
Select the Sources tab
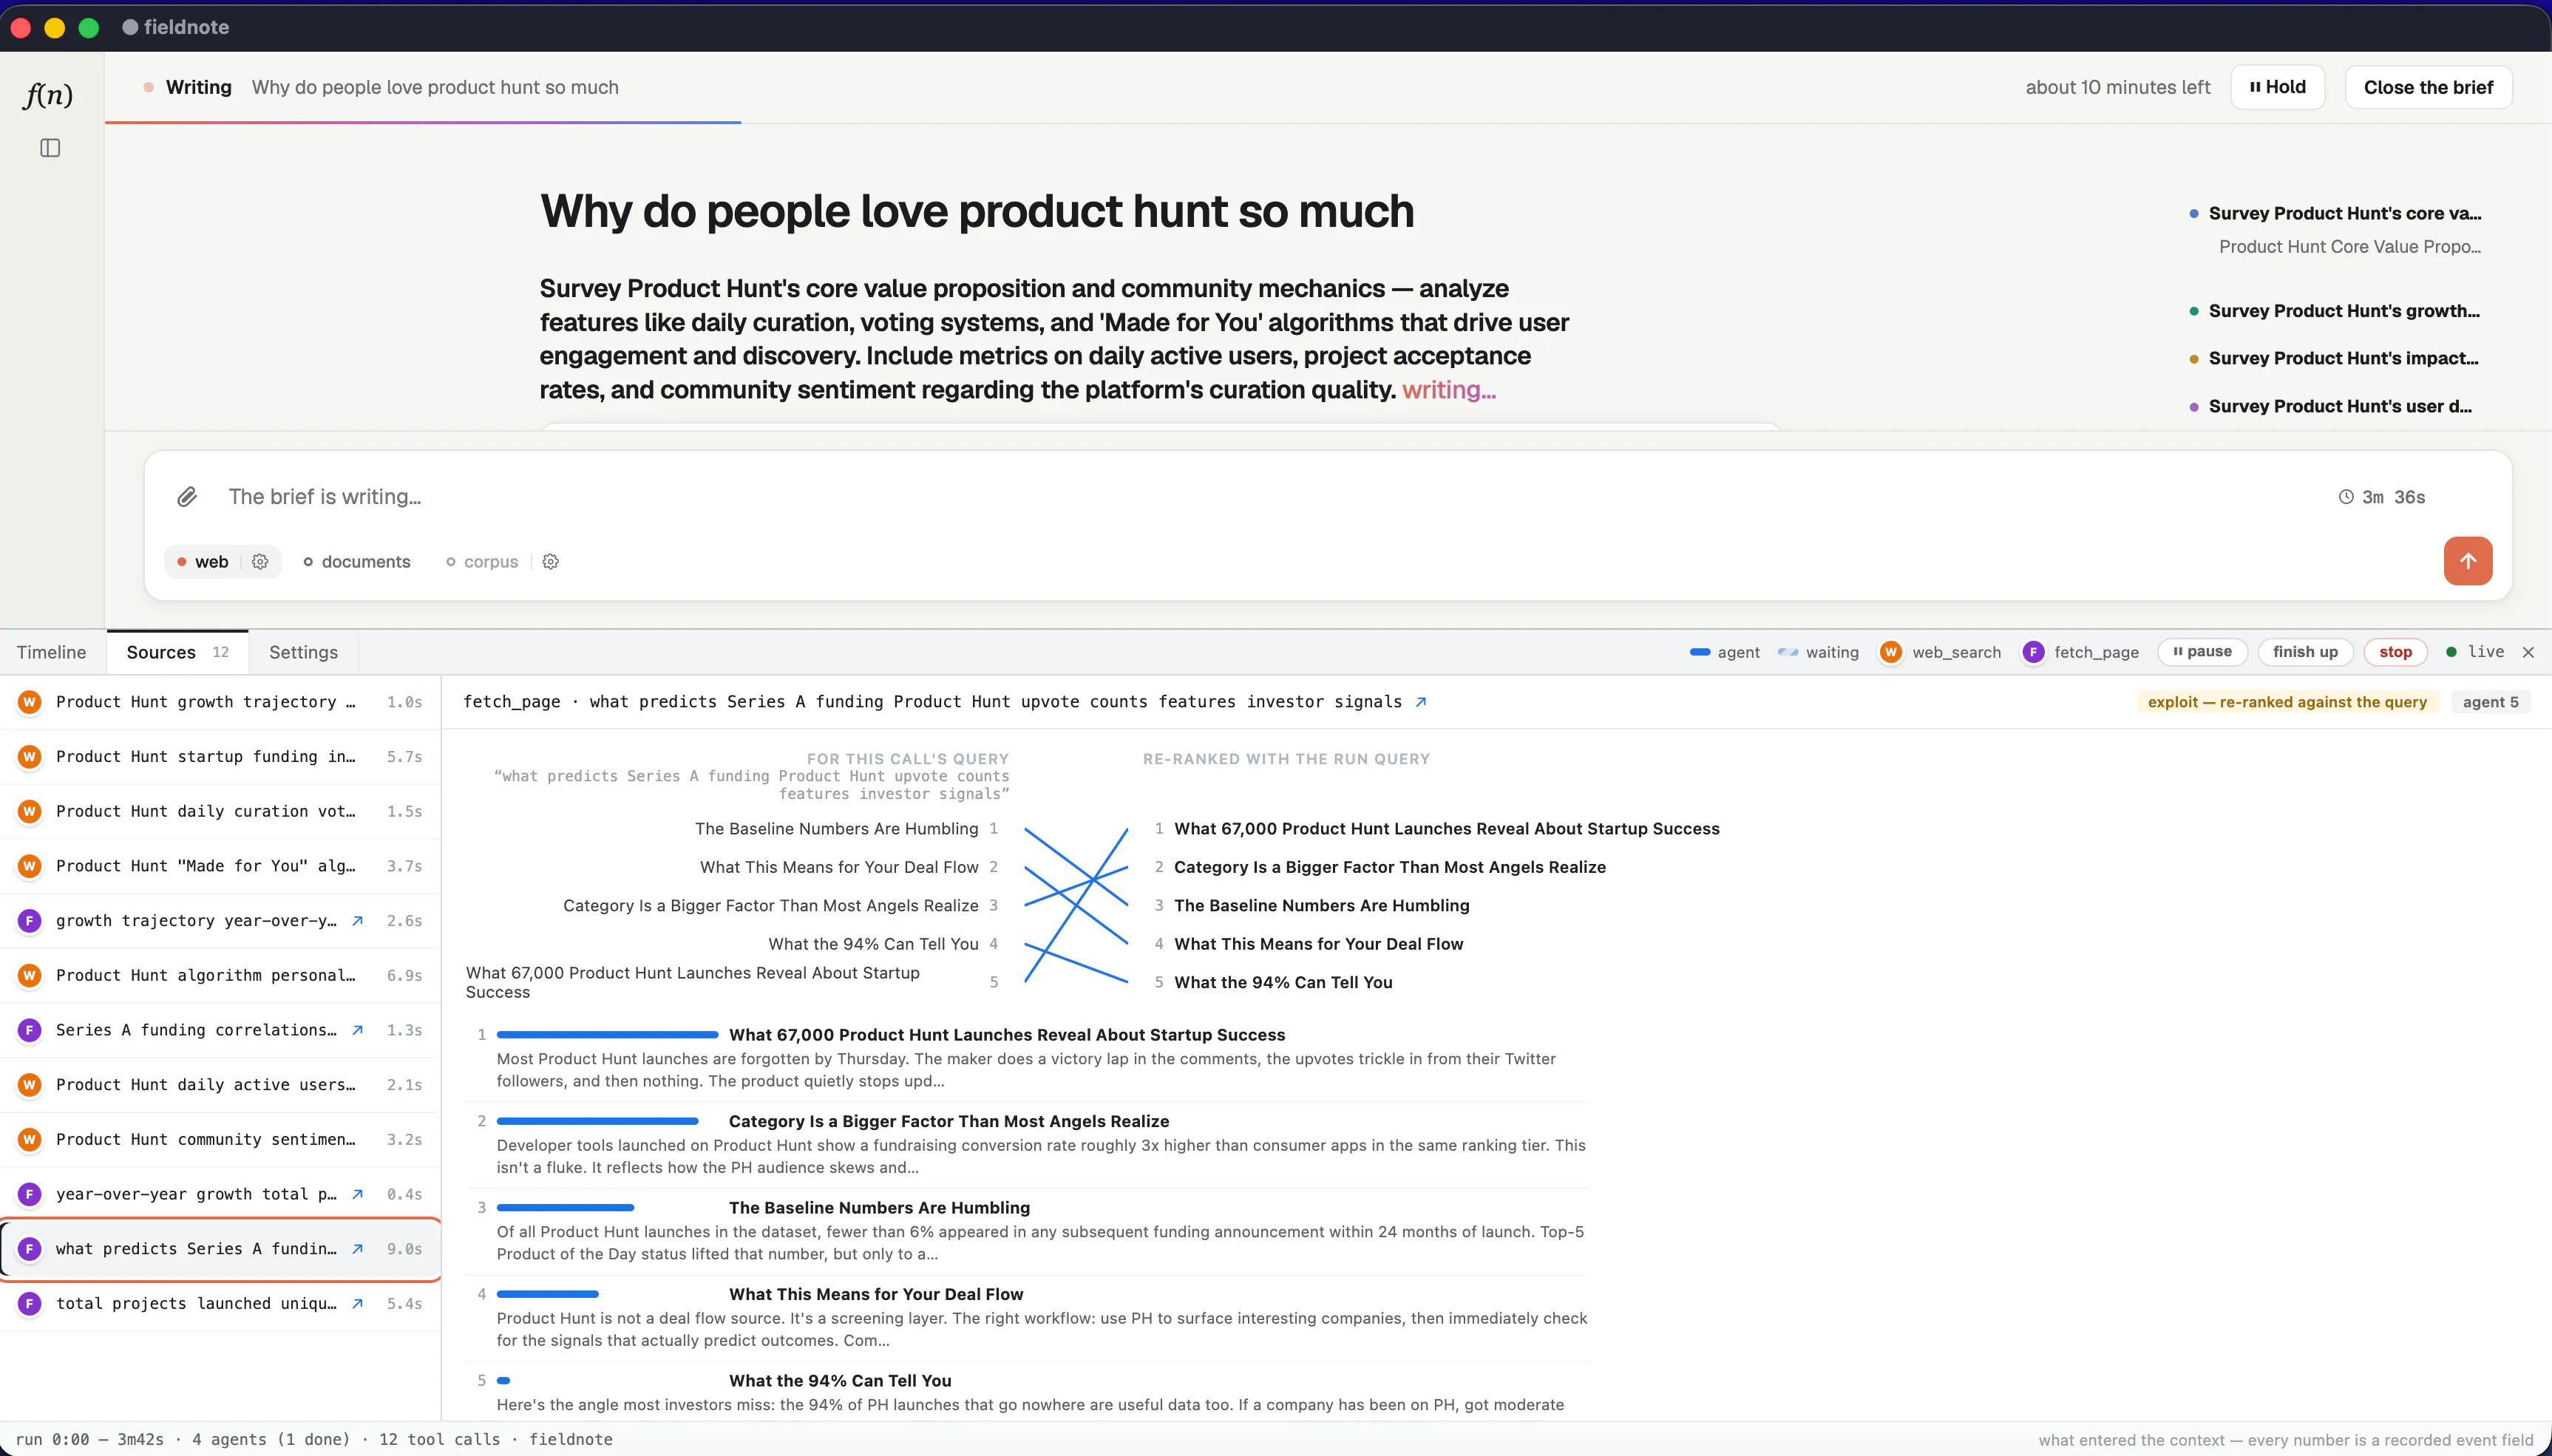pyautogui.click(x=177, y=652)
